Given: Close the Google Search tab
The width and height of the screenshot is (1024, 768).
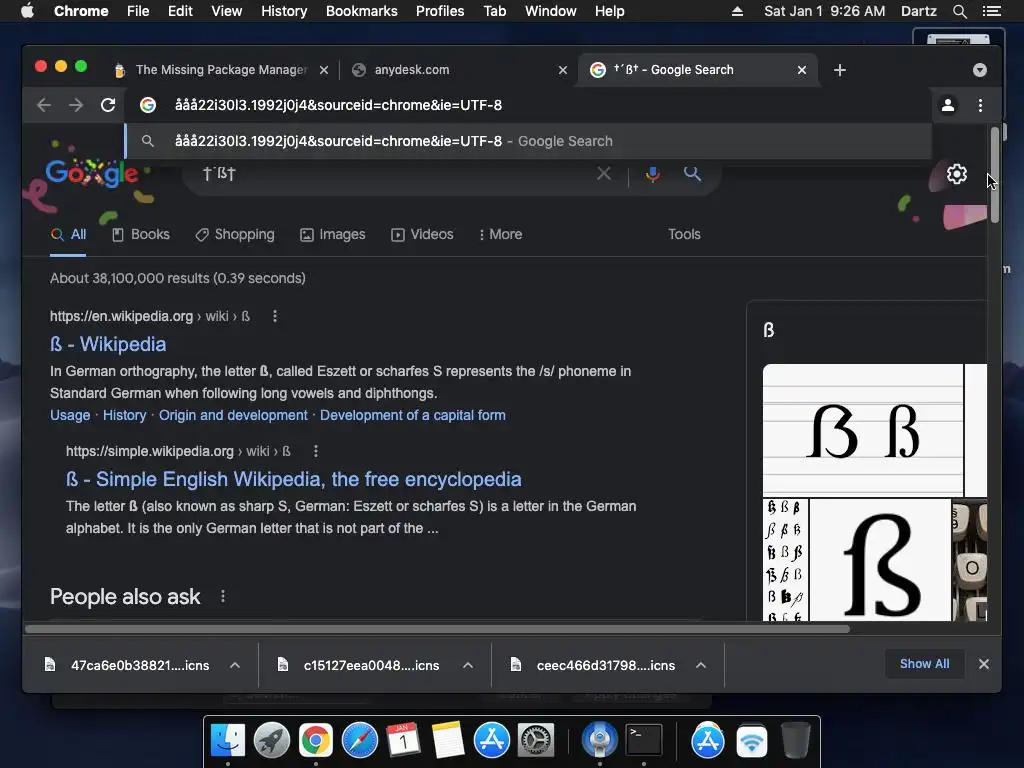Looking at the screenshot, I should [802, 70].
